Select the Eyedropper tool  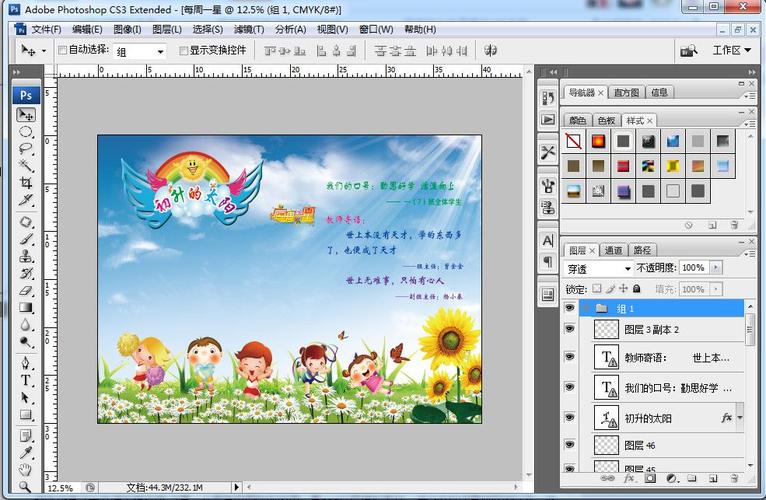[26, 453]
